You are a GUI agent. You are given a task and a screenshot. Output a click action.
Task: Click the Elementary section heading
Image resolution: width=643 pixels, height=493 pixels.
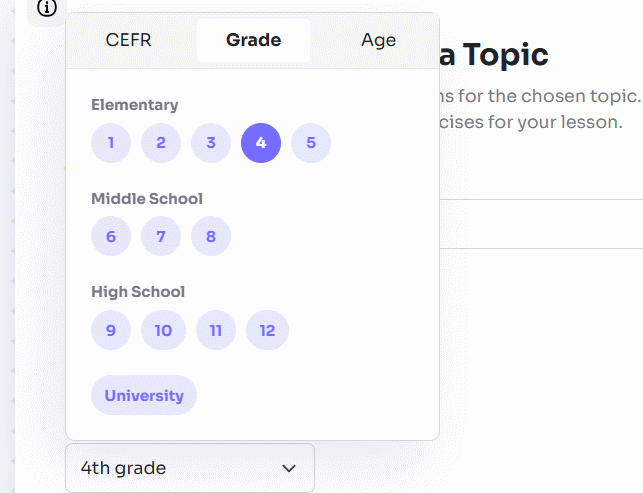tap(134, 105)
